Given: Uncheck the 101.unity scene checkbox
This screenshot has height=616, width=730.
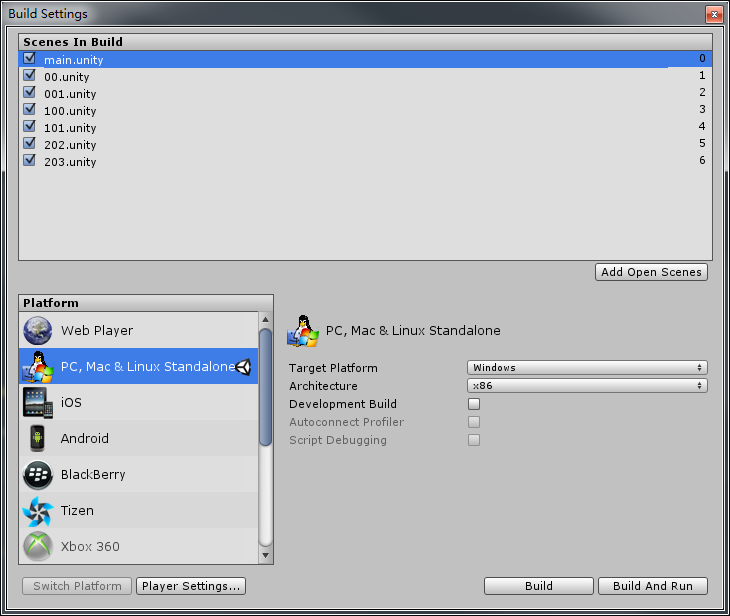Looking at the screenshot, I should coord(29,126).
